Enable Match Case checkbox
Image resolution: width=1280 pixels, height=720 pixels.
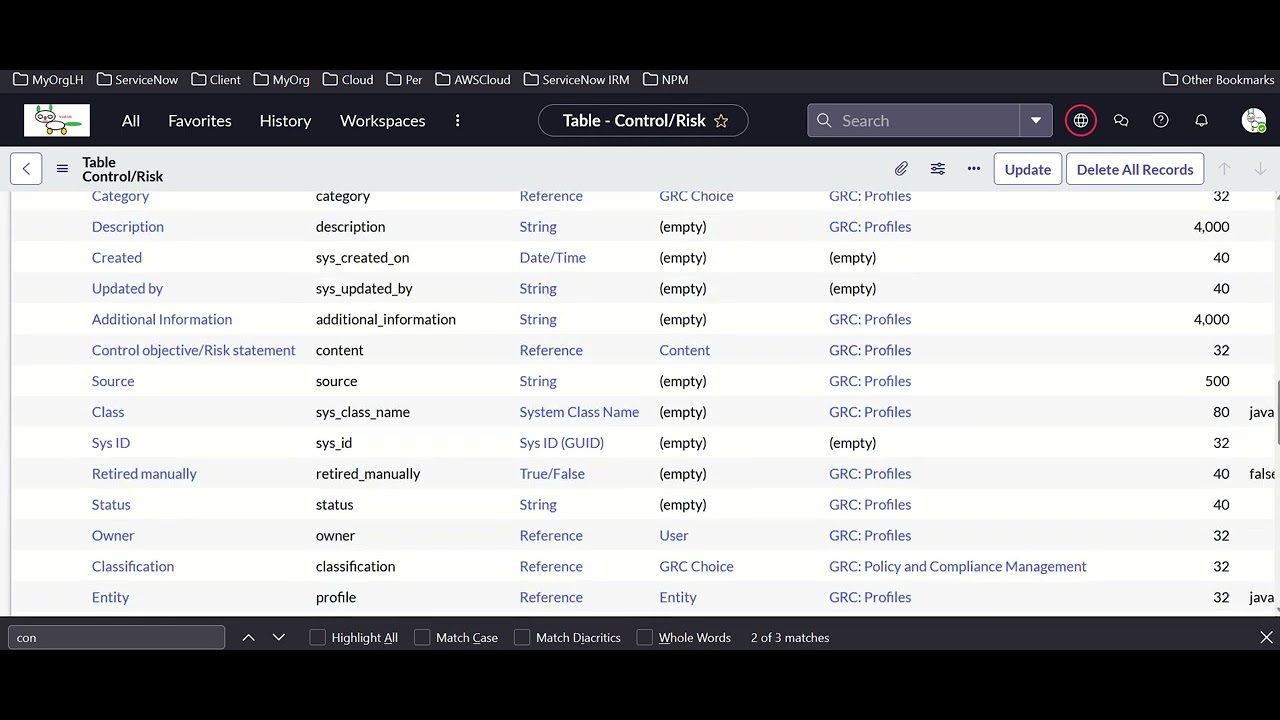[422, 637]
